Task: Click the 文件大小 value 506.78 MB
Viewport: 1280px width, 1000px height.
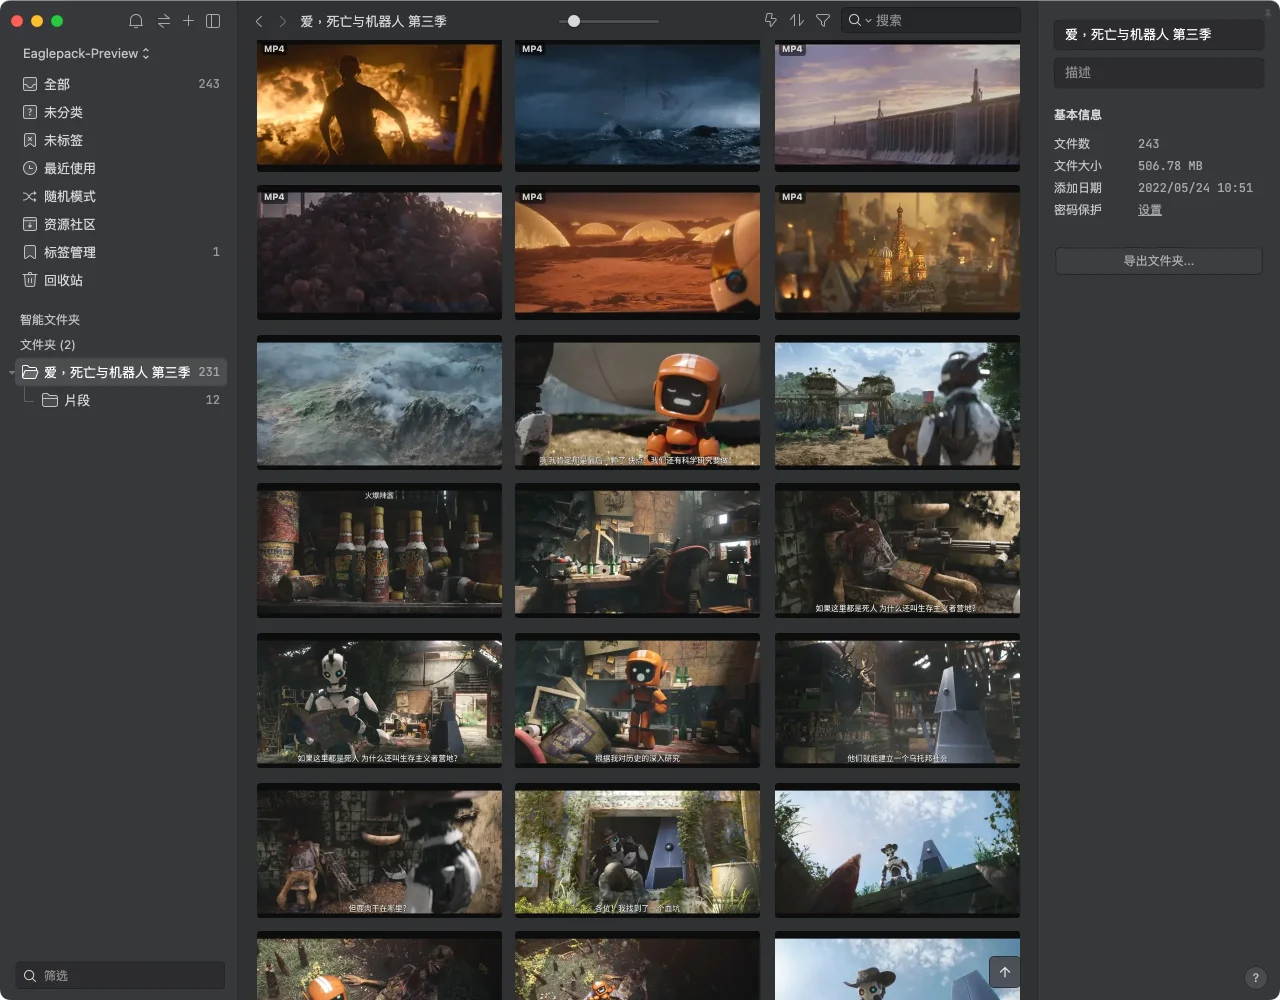Action: point(1170,166)
